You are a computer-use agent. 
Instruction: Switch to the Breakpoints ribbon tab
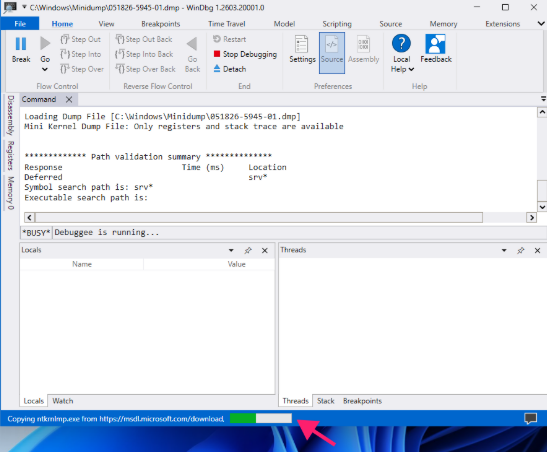160,24
